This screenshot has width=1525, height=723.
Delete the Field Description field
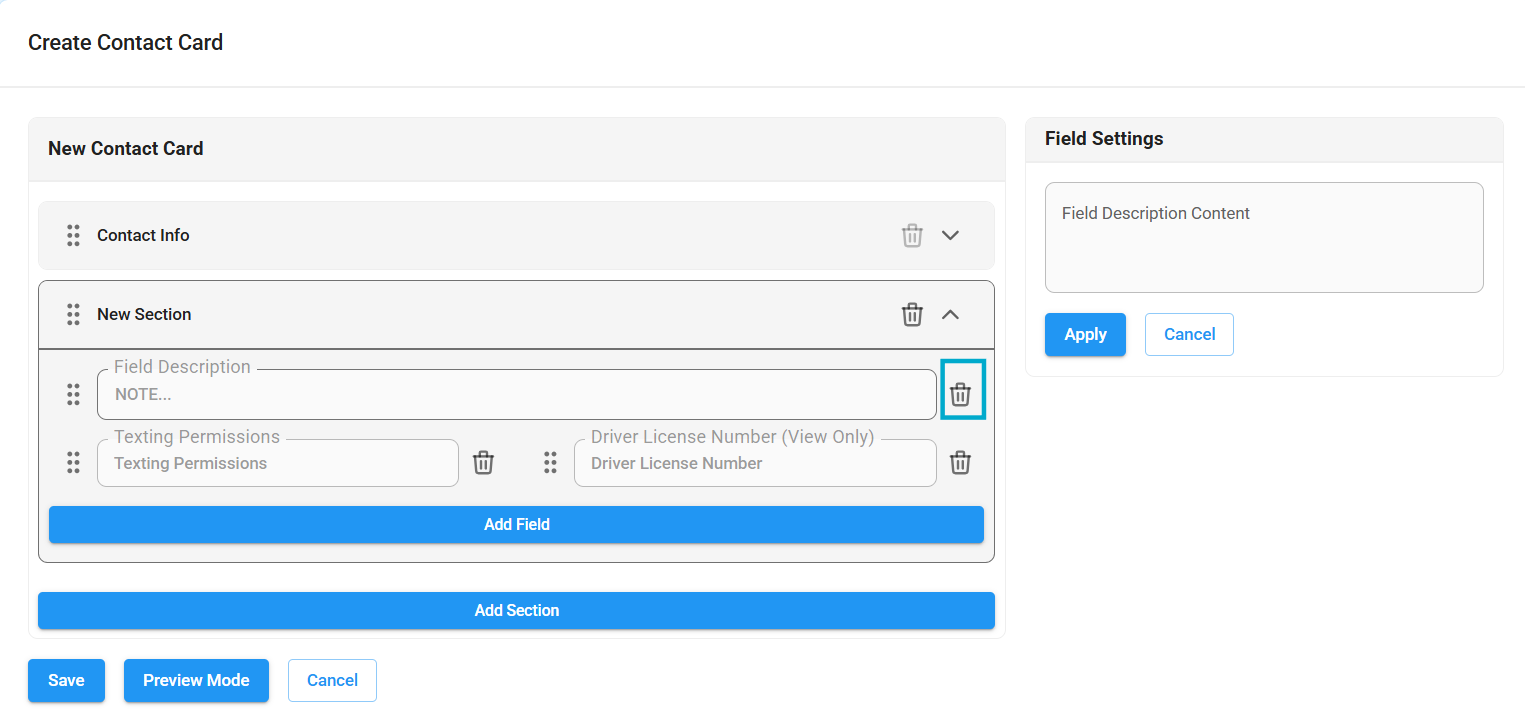960,394
